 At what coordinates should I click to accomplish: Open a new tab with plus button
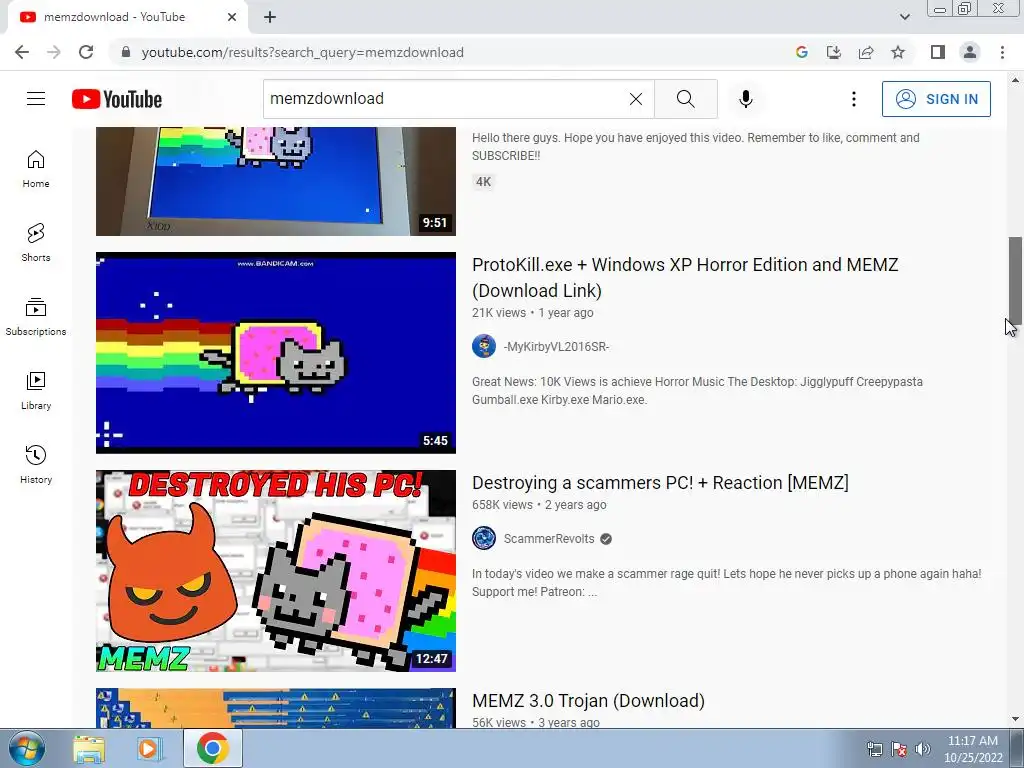click(270, 17)
